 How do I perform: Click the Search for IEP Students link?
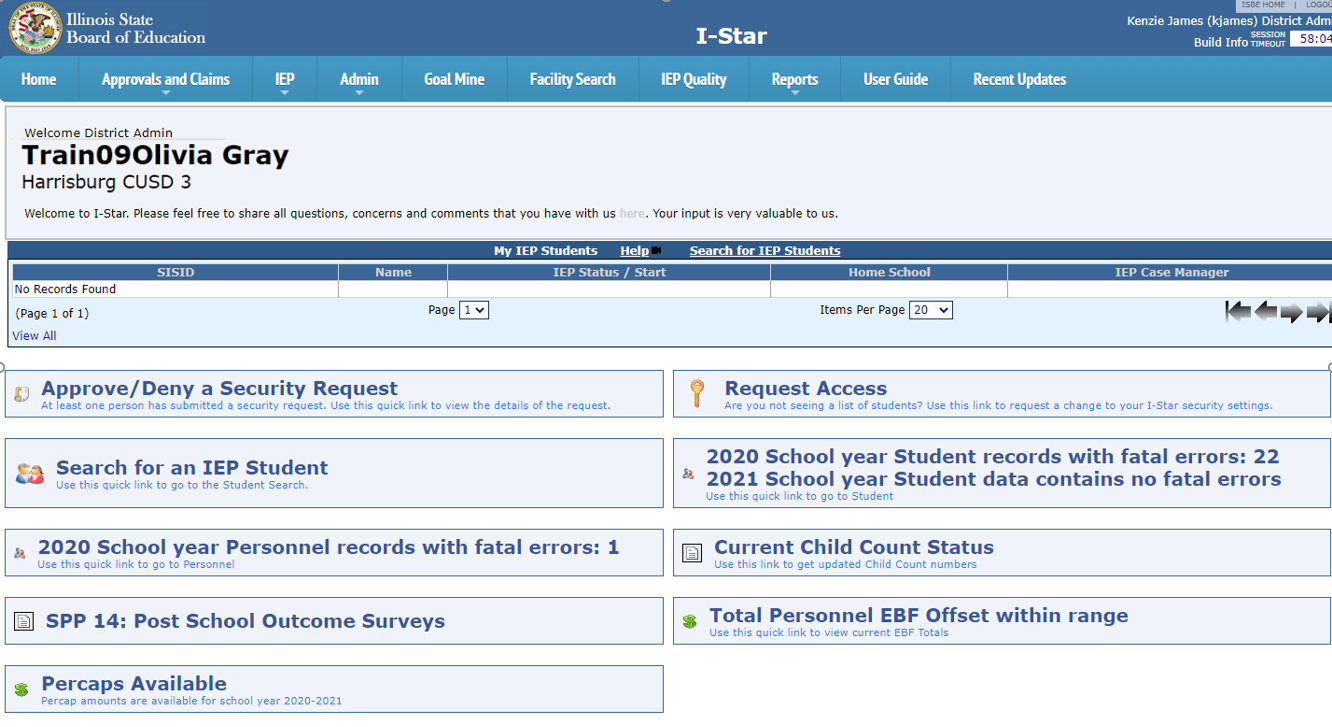(765, 251)
